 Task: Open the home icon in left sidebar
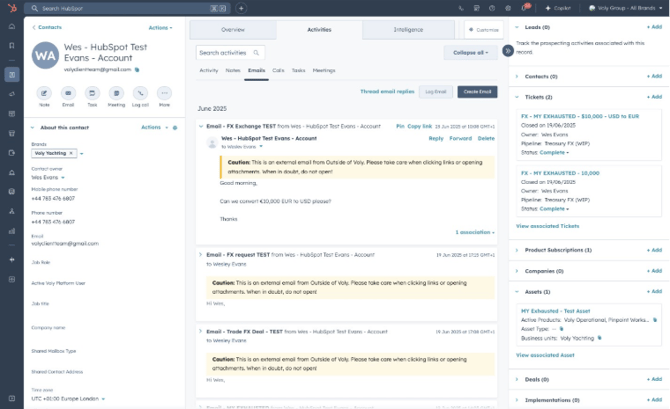12,26
